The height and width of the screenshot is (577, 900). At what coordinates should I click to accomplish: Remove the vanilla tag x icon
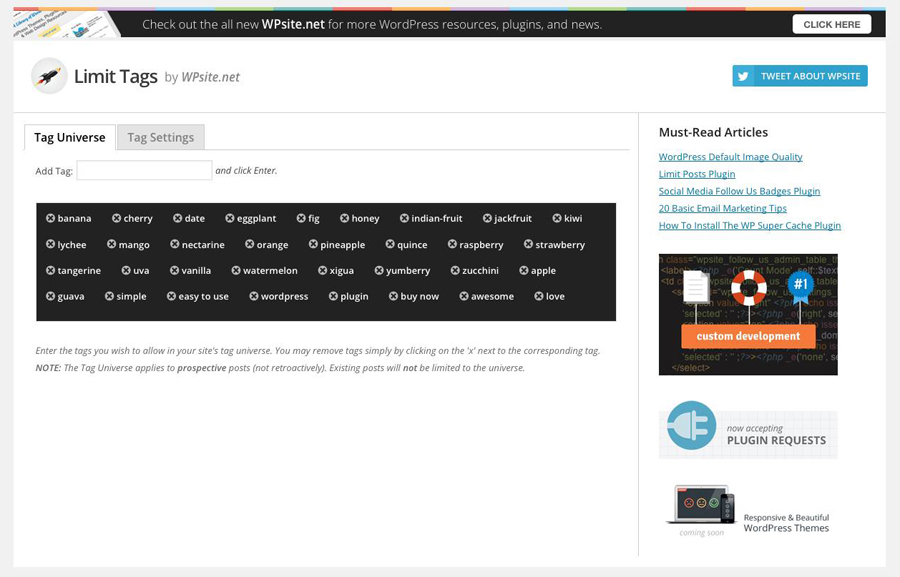(174, 270)
